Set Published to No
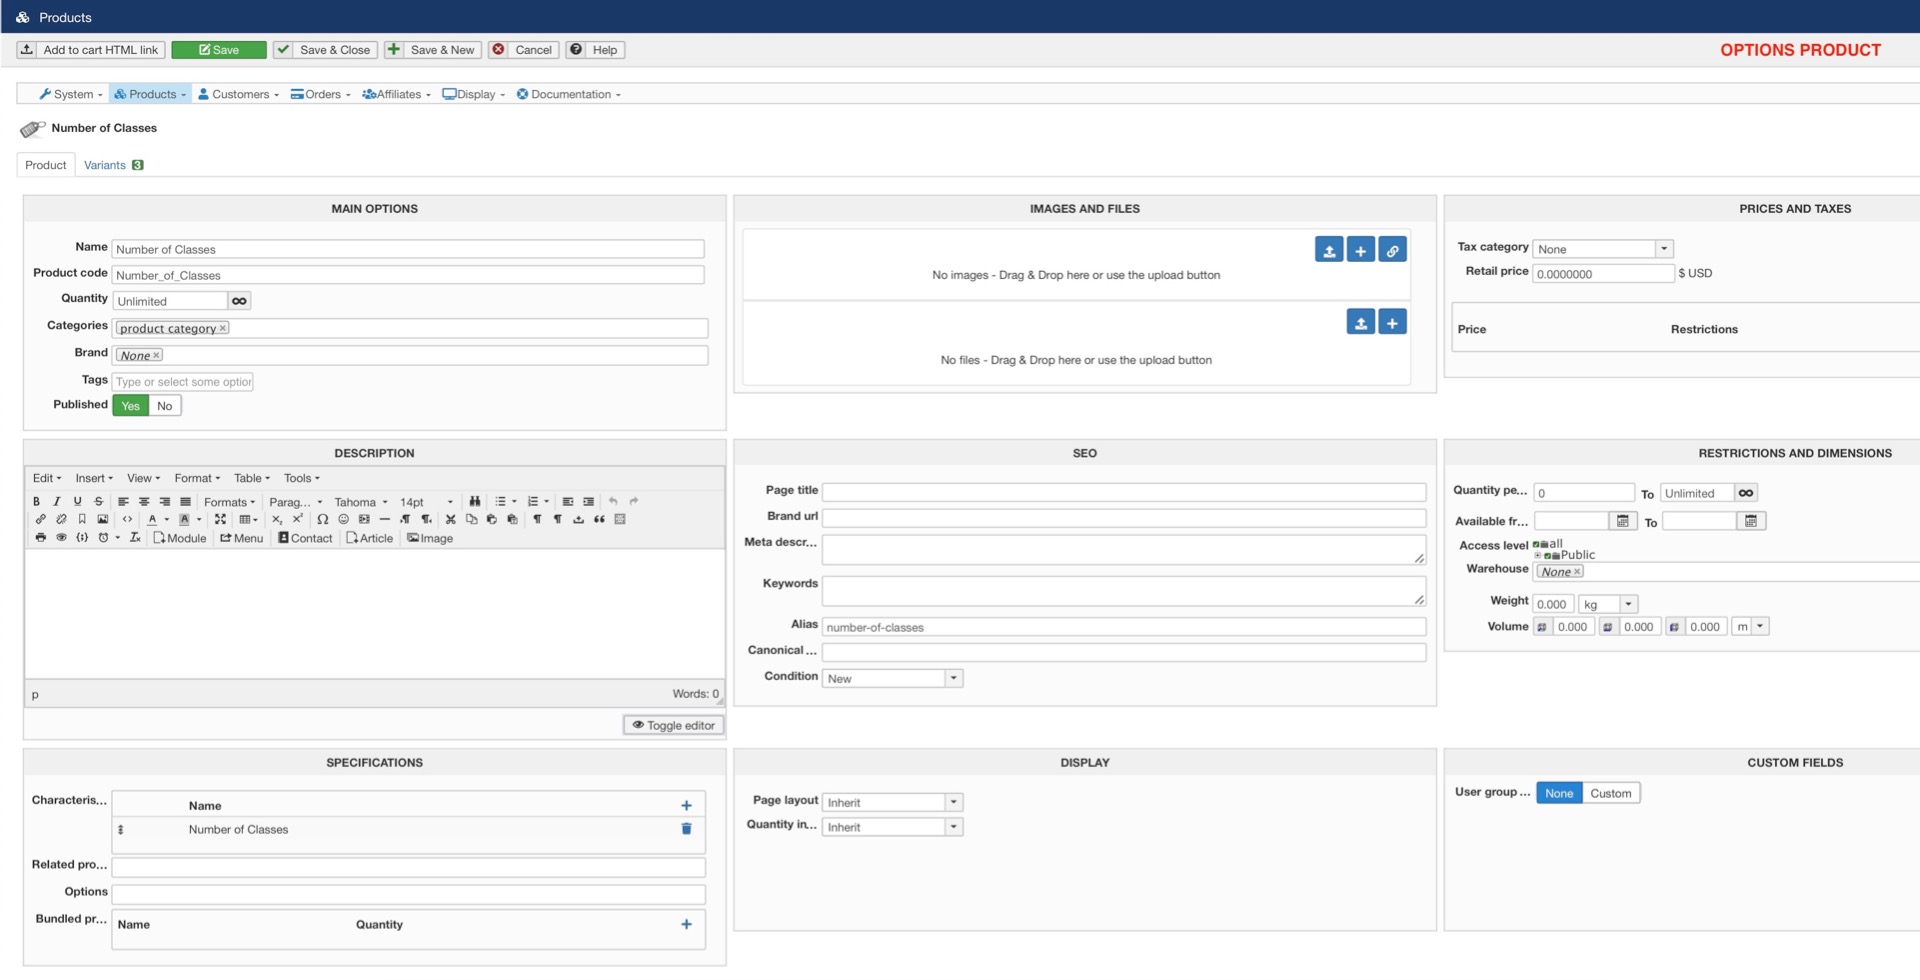The image size is (1920, 980). click(165, 406)
